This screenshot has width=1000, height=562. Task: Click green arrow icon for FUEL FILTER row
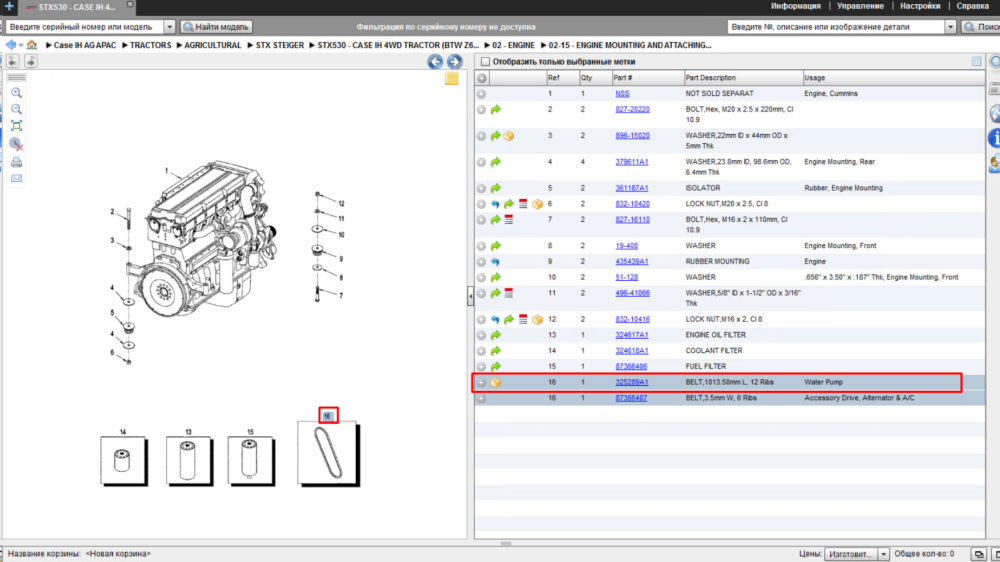click(496, 367)
